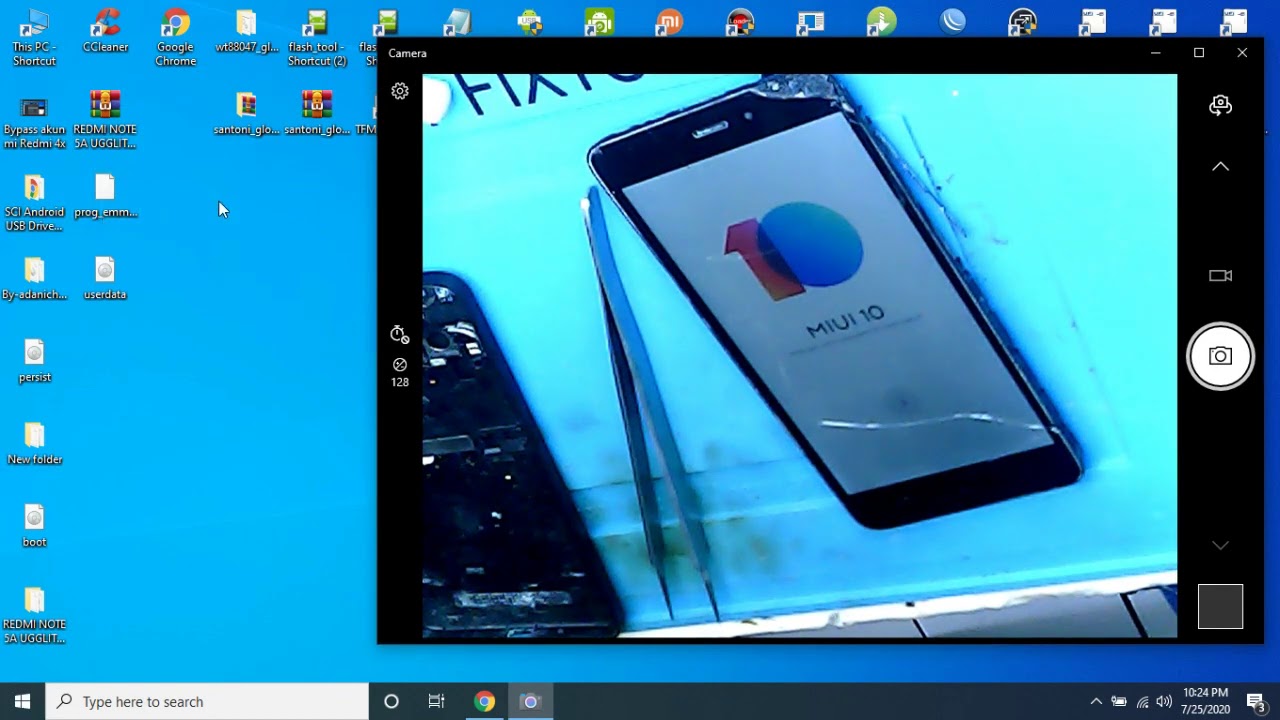Image resolution: width=1280 pixels, height=720 pixels.
Task: Open Task View on the taskbar
Action: point(437,701)
